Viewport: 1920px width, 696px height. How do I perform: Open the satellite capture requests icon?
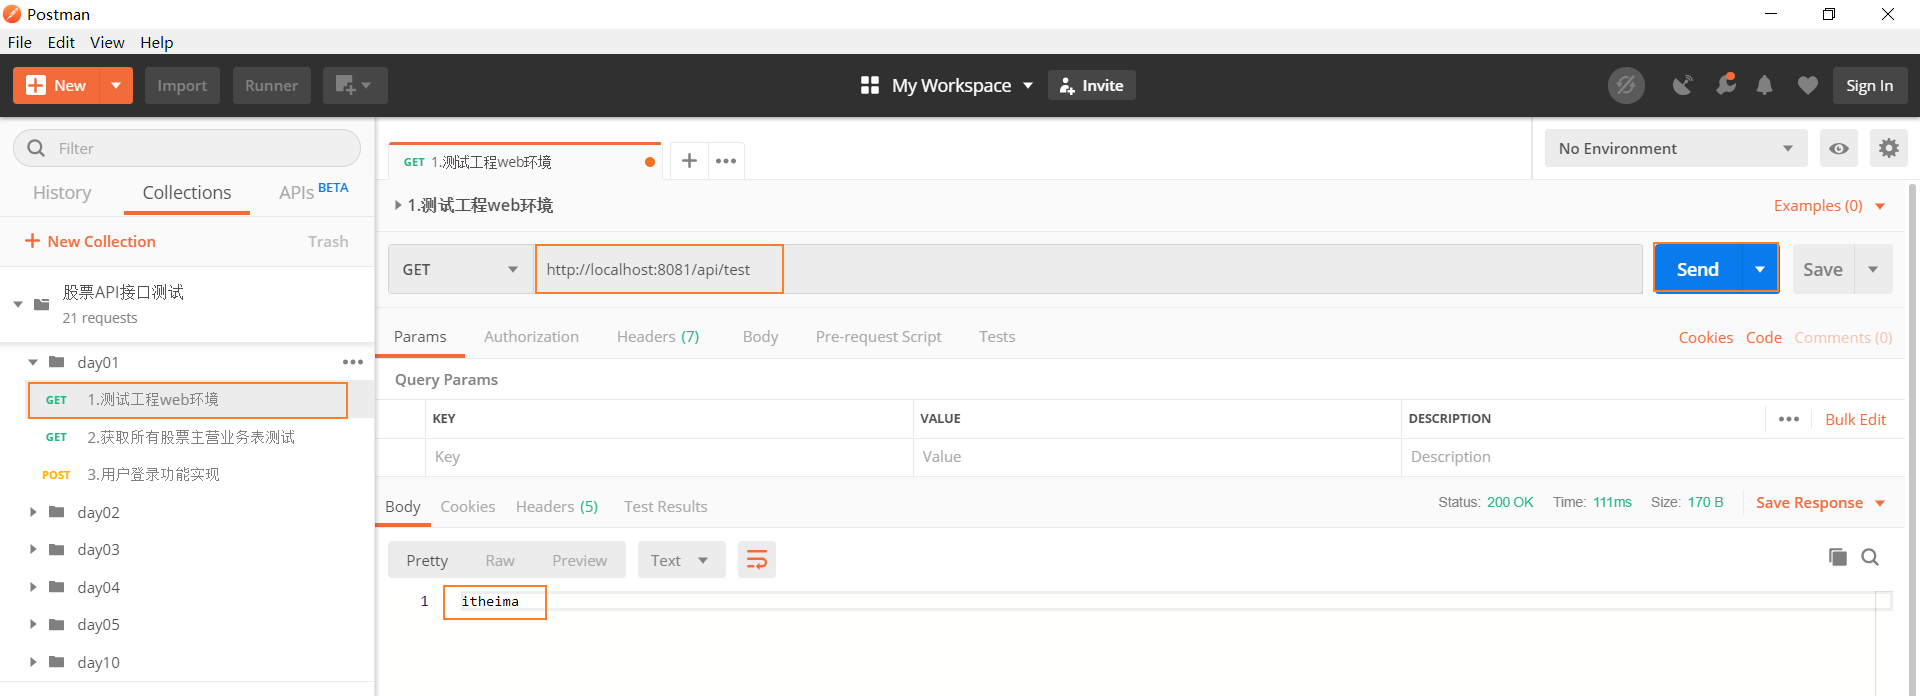[x=1683, y=85]
